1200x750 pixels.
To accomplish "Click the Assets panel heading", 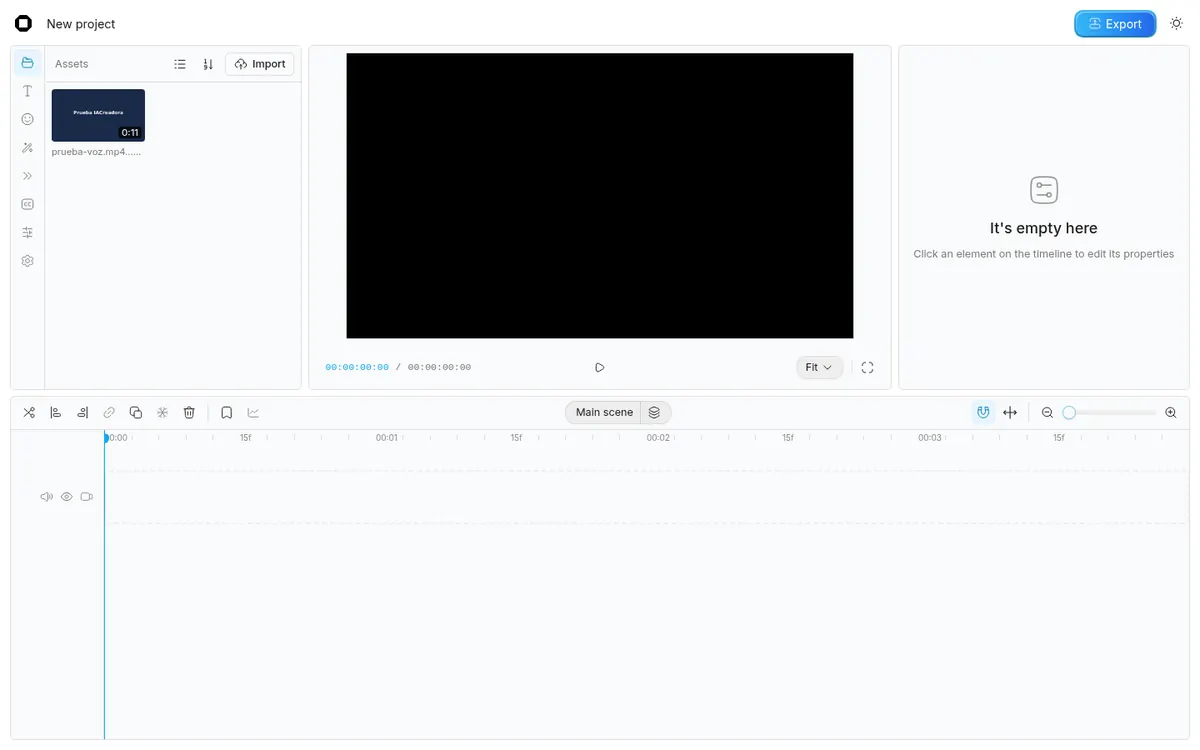I will [72, 64].
